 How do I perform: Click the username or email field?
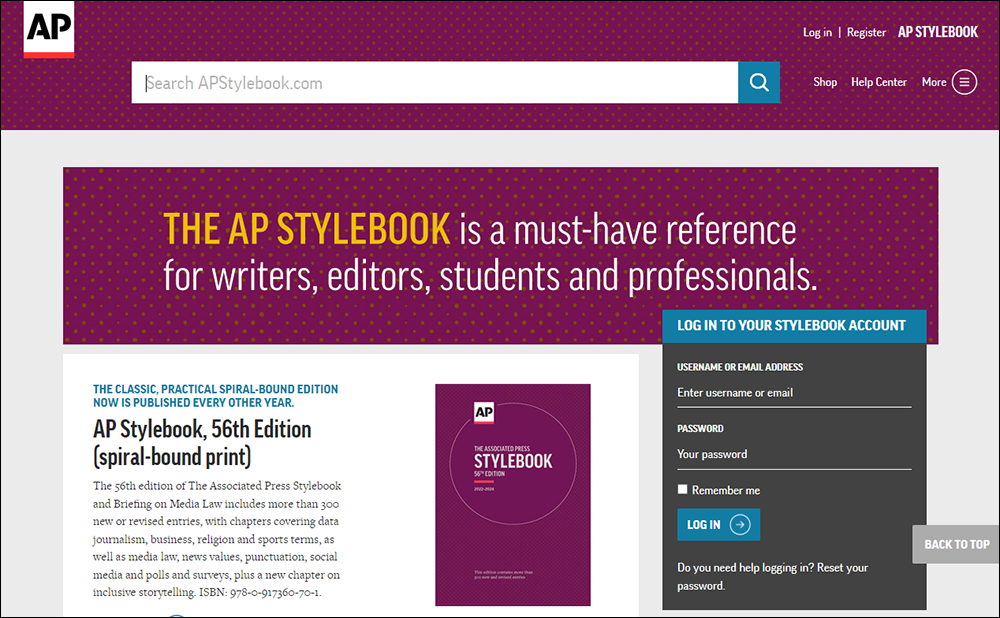(x=794, y=393)
